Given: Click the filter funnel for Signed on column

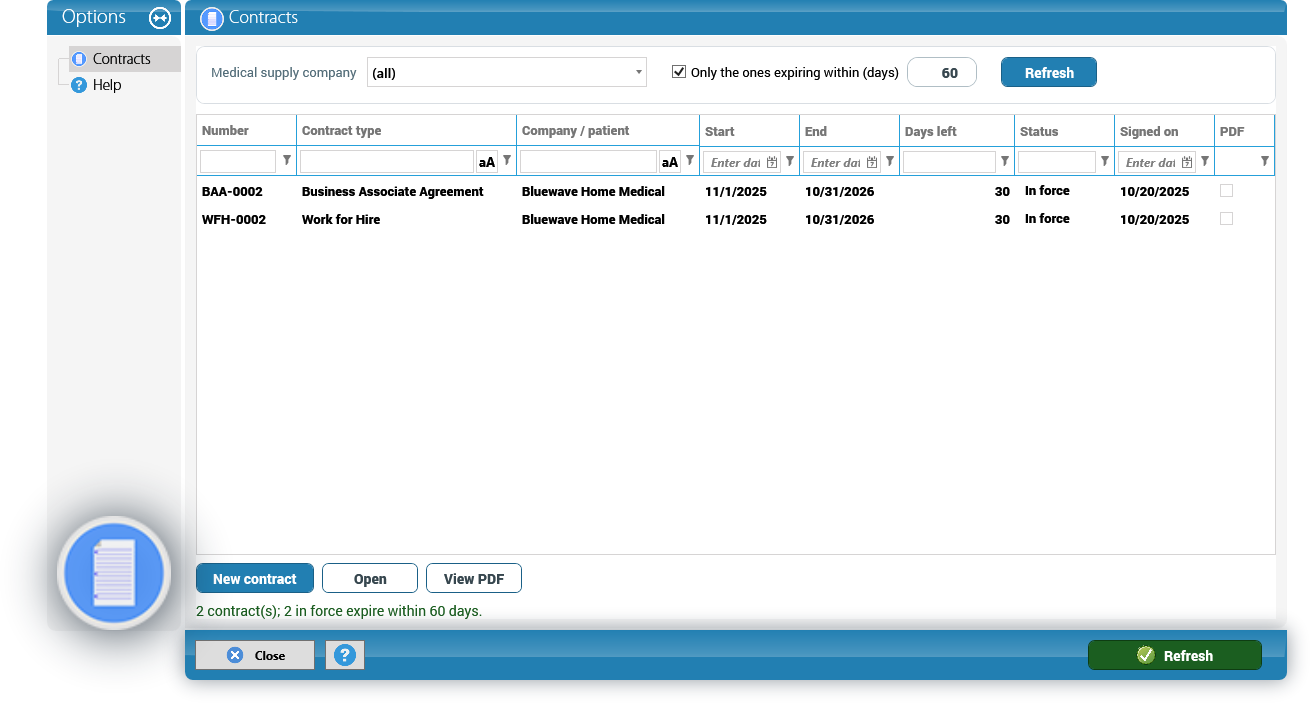Looking at the screenshot, I should tap(1205, 161).
